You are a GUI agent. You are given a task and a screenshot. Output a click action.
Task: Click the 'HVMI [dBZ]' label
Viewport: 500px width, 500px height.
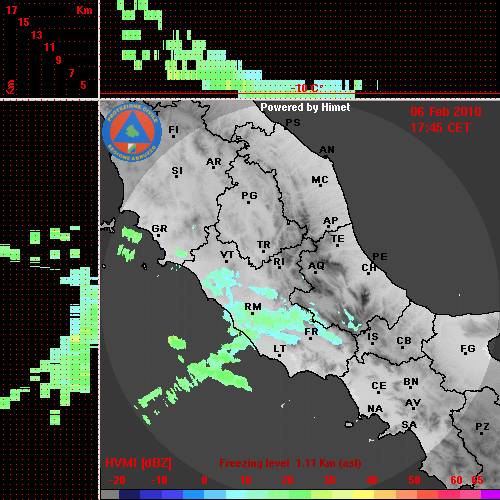(138, 463)
